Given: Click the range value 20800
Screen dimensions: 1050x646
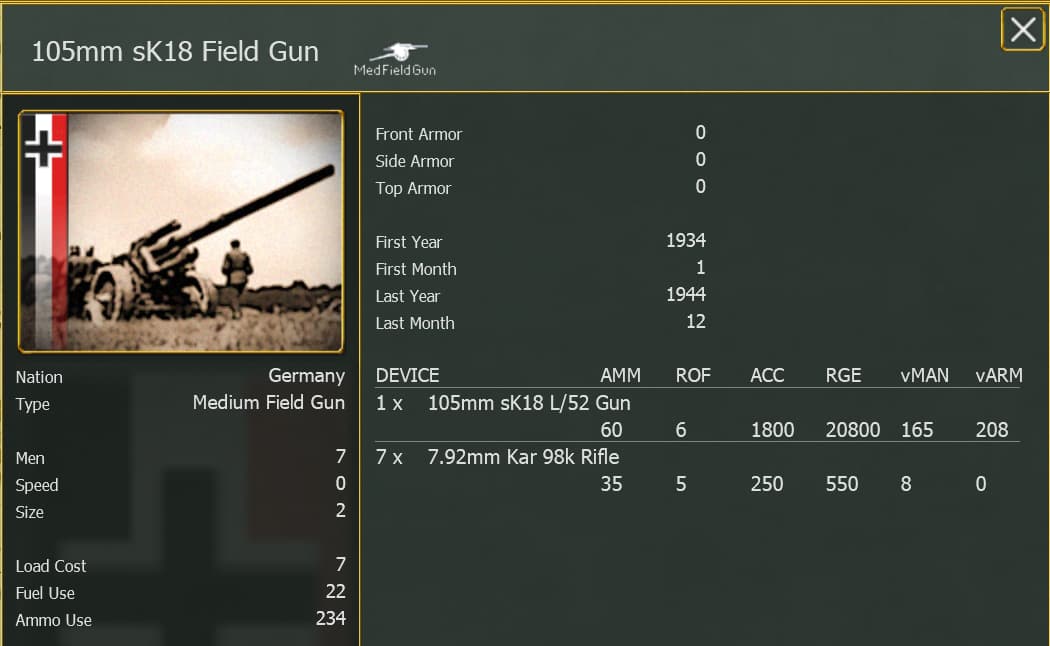Looking at the screenshot, I should tap(852, 430).
